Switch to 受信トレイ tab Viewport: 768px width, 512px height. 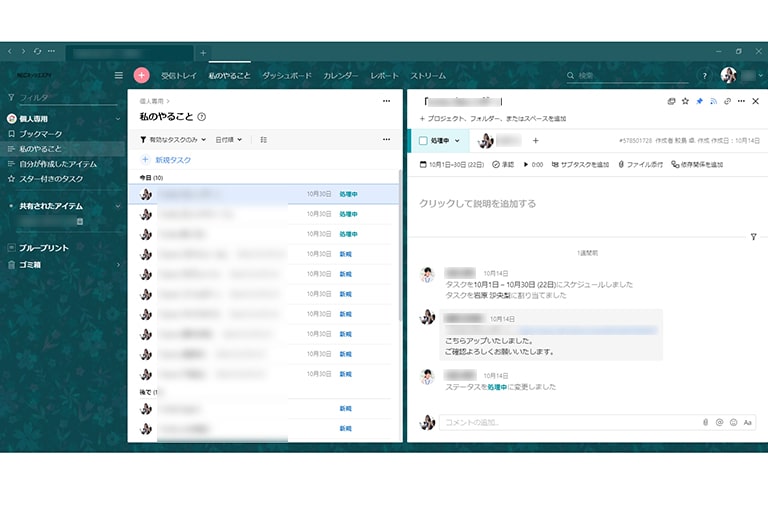pos(179,75)
